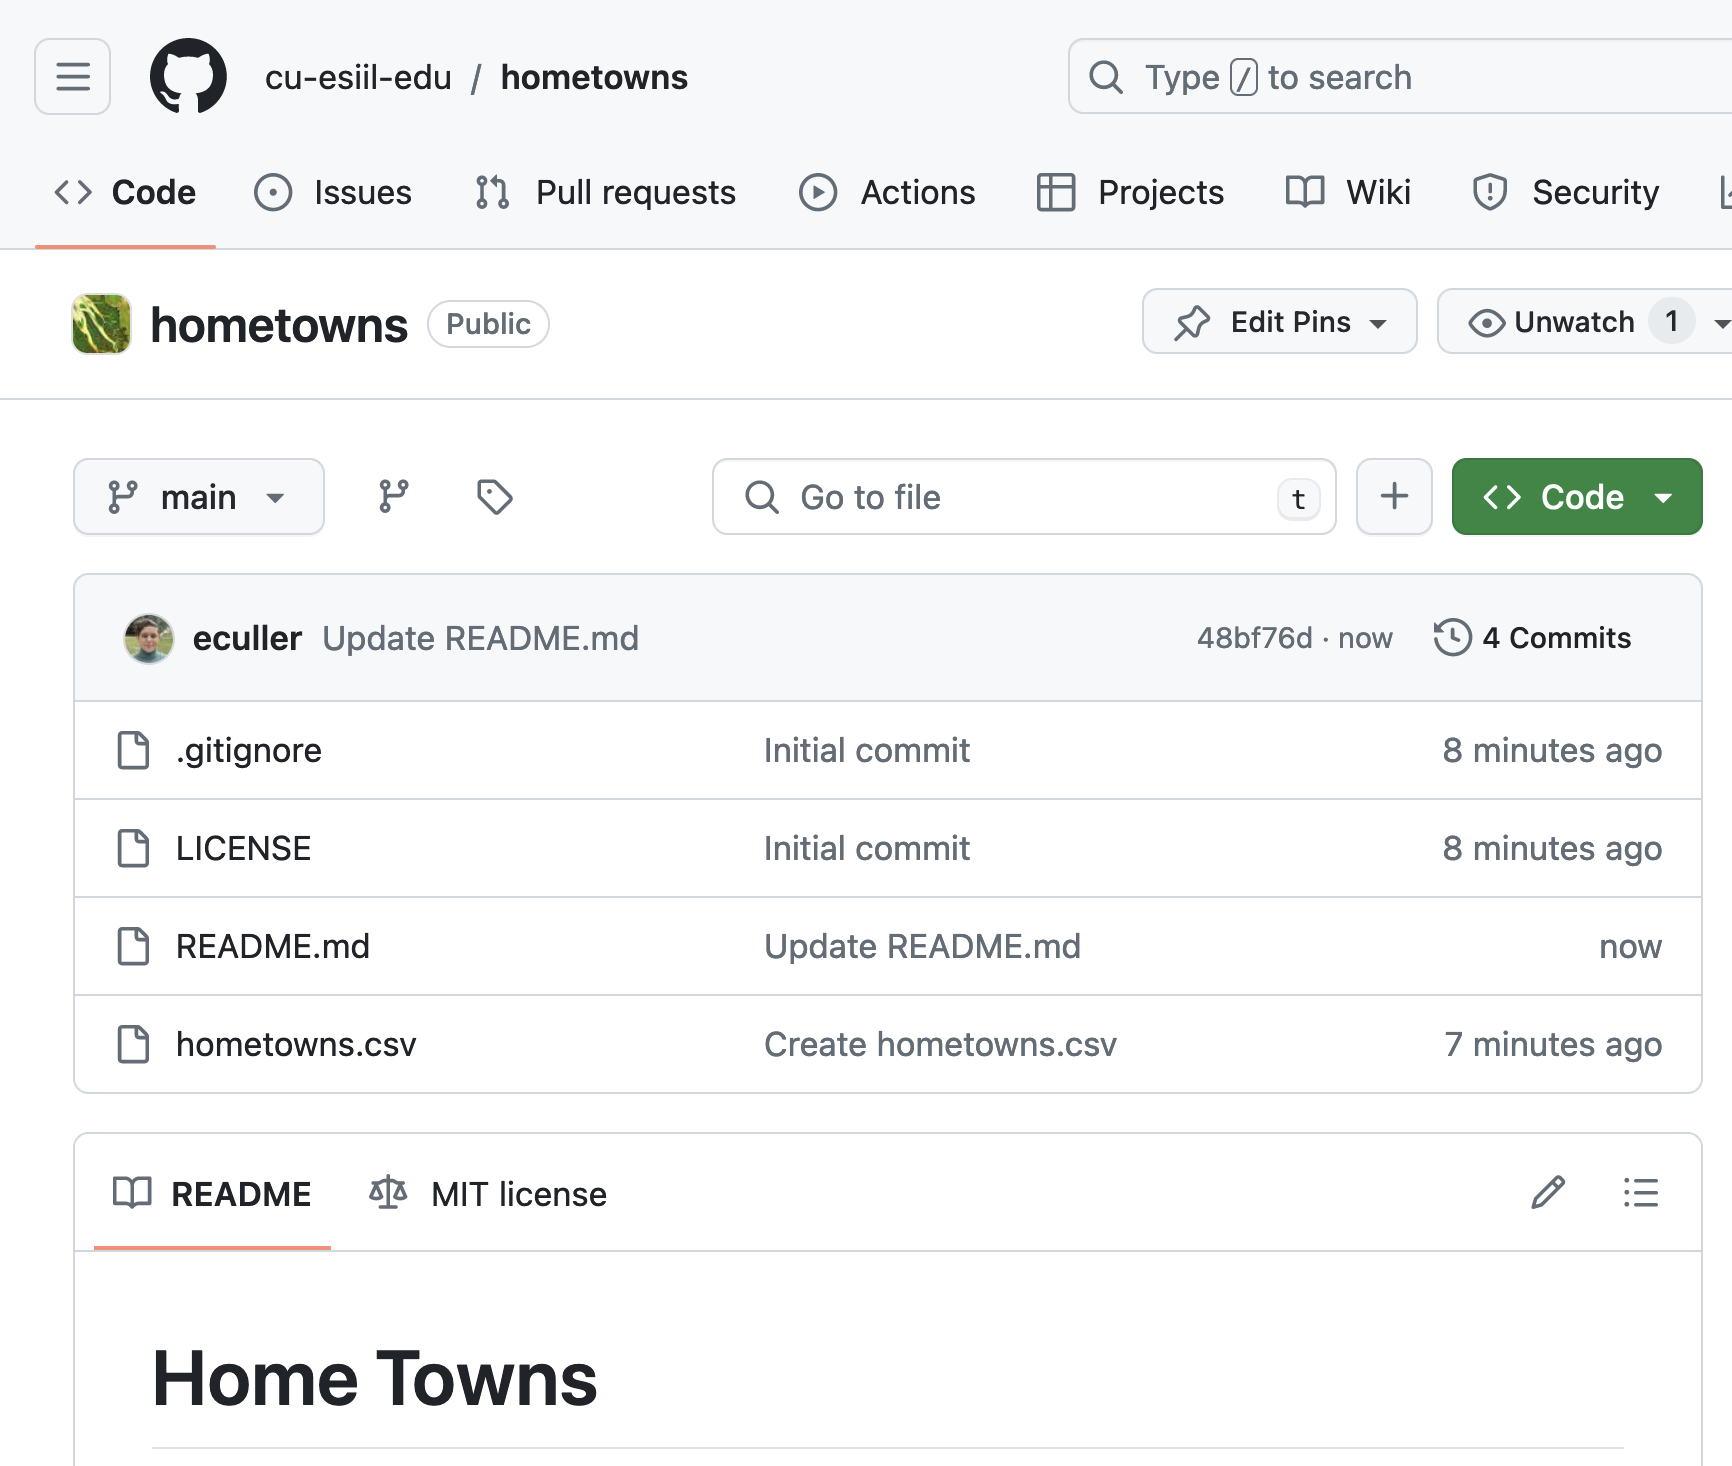
Task: View branches via the branch icon
Action: click(394, 497)
